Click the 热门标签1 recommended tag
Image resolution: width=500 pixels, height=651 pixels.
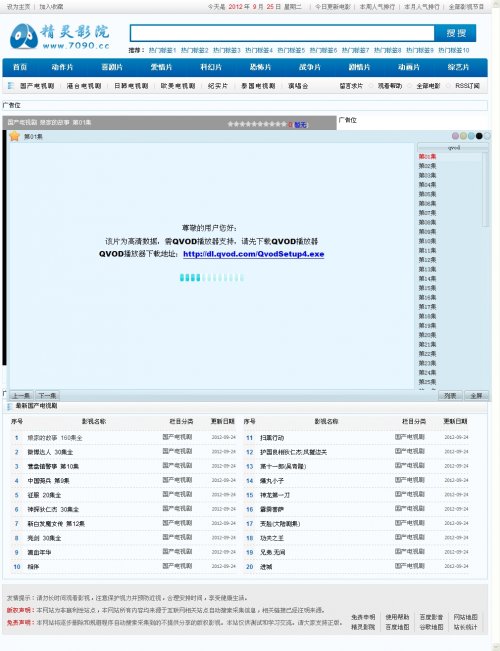pyautogui.click(x=162, y=50)
